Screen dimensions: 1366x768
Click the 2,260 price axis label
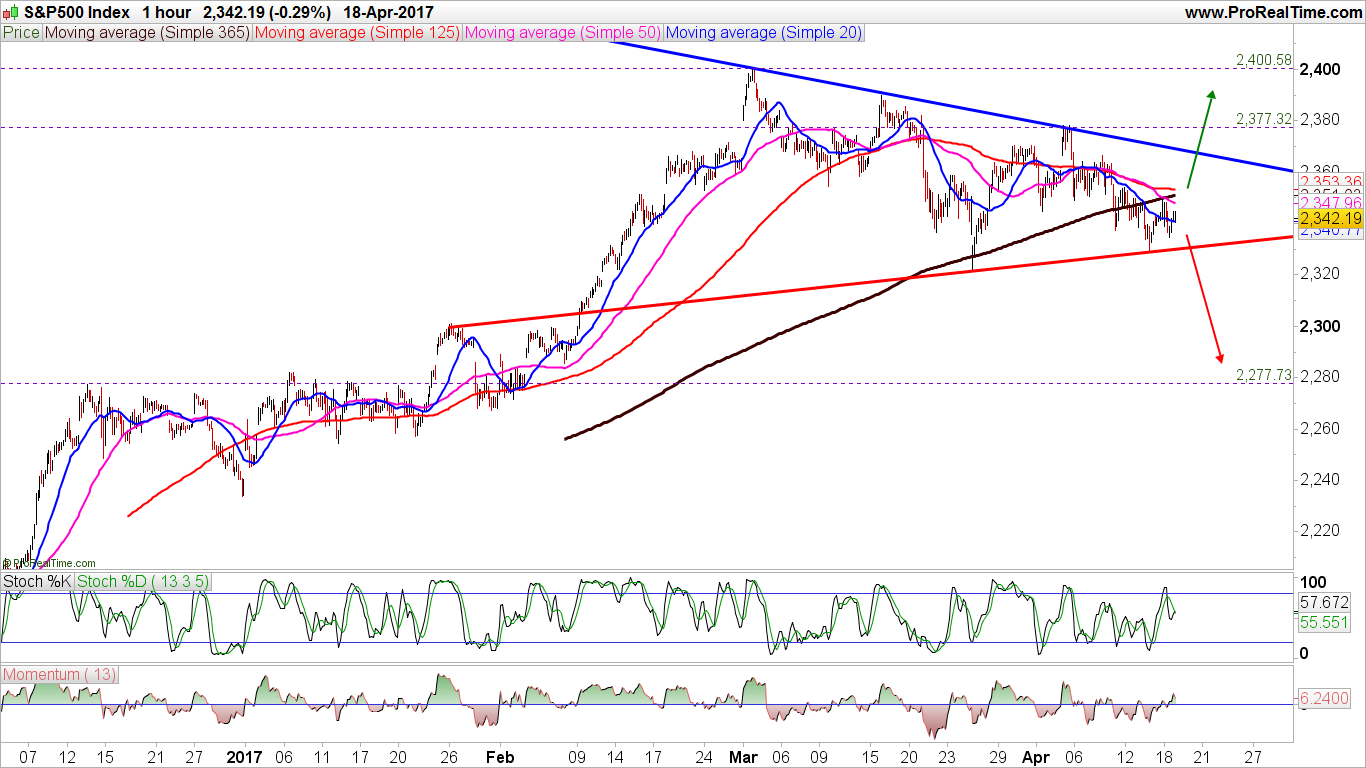[1320, 428]
